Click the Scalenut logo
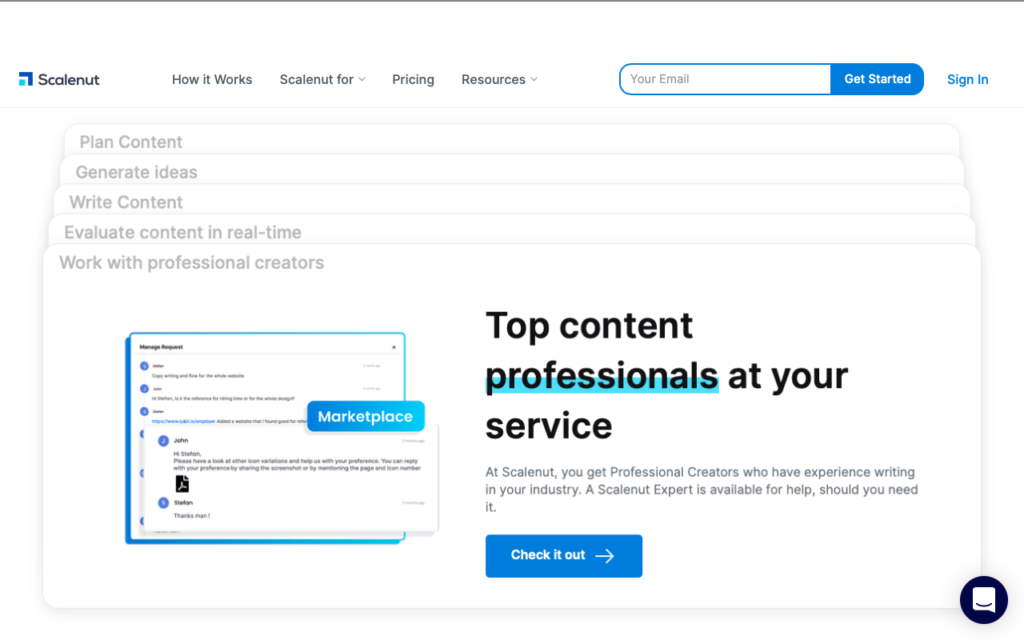Viewport: 1024px width, 640px height. coord(59,79)
